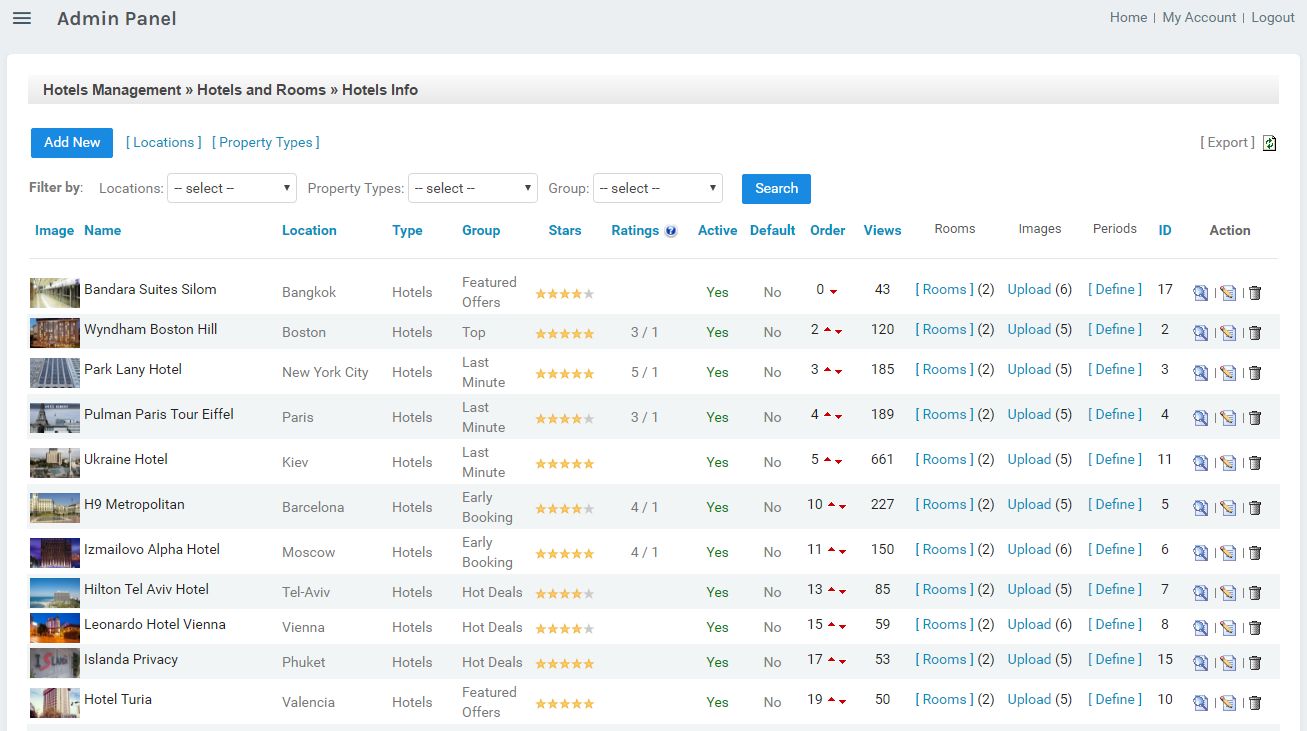1307x731 pixels.
Task: Move Pulman Paris Tour Eiffel up in order
Action: 828,415
